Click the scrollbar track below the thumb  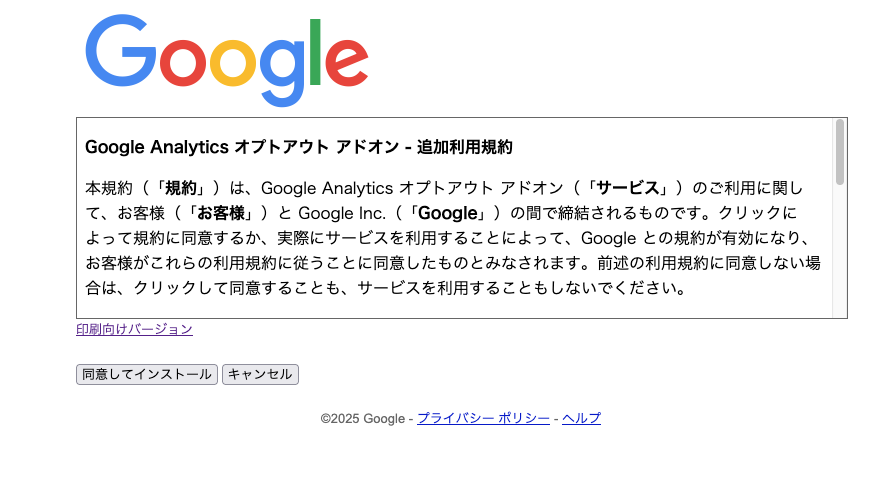(840, 251)
